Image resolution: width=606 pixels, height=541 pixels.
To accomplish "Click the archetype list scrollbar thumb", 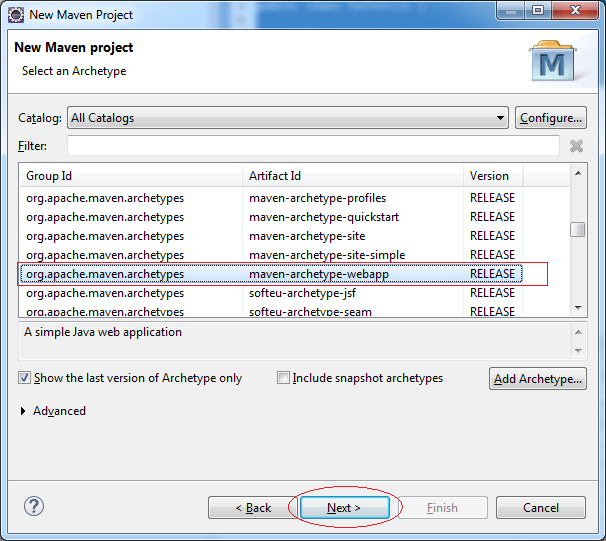I will click(x=578, y=230).
